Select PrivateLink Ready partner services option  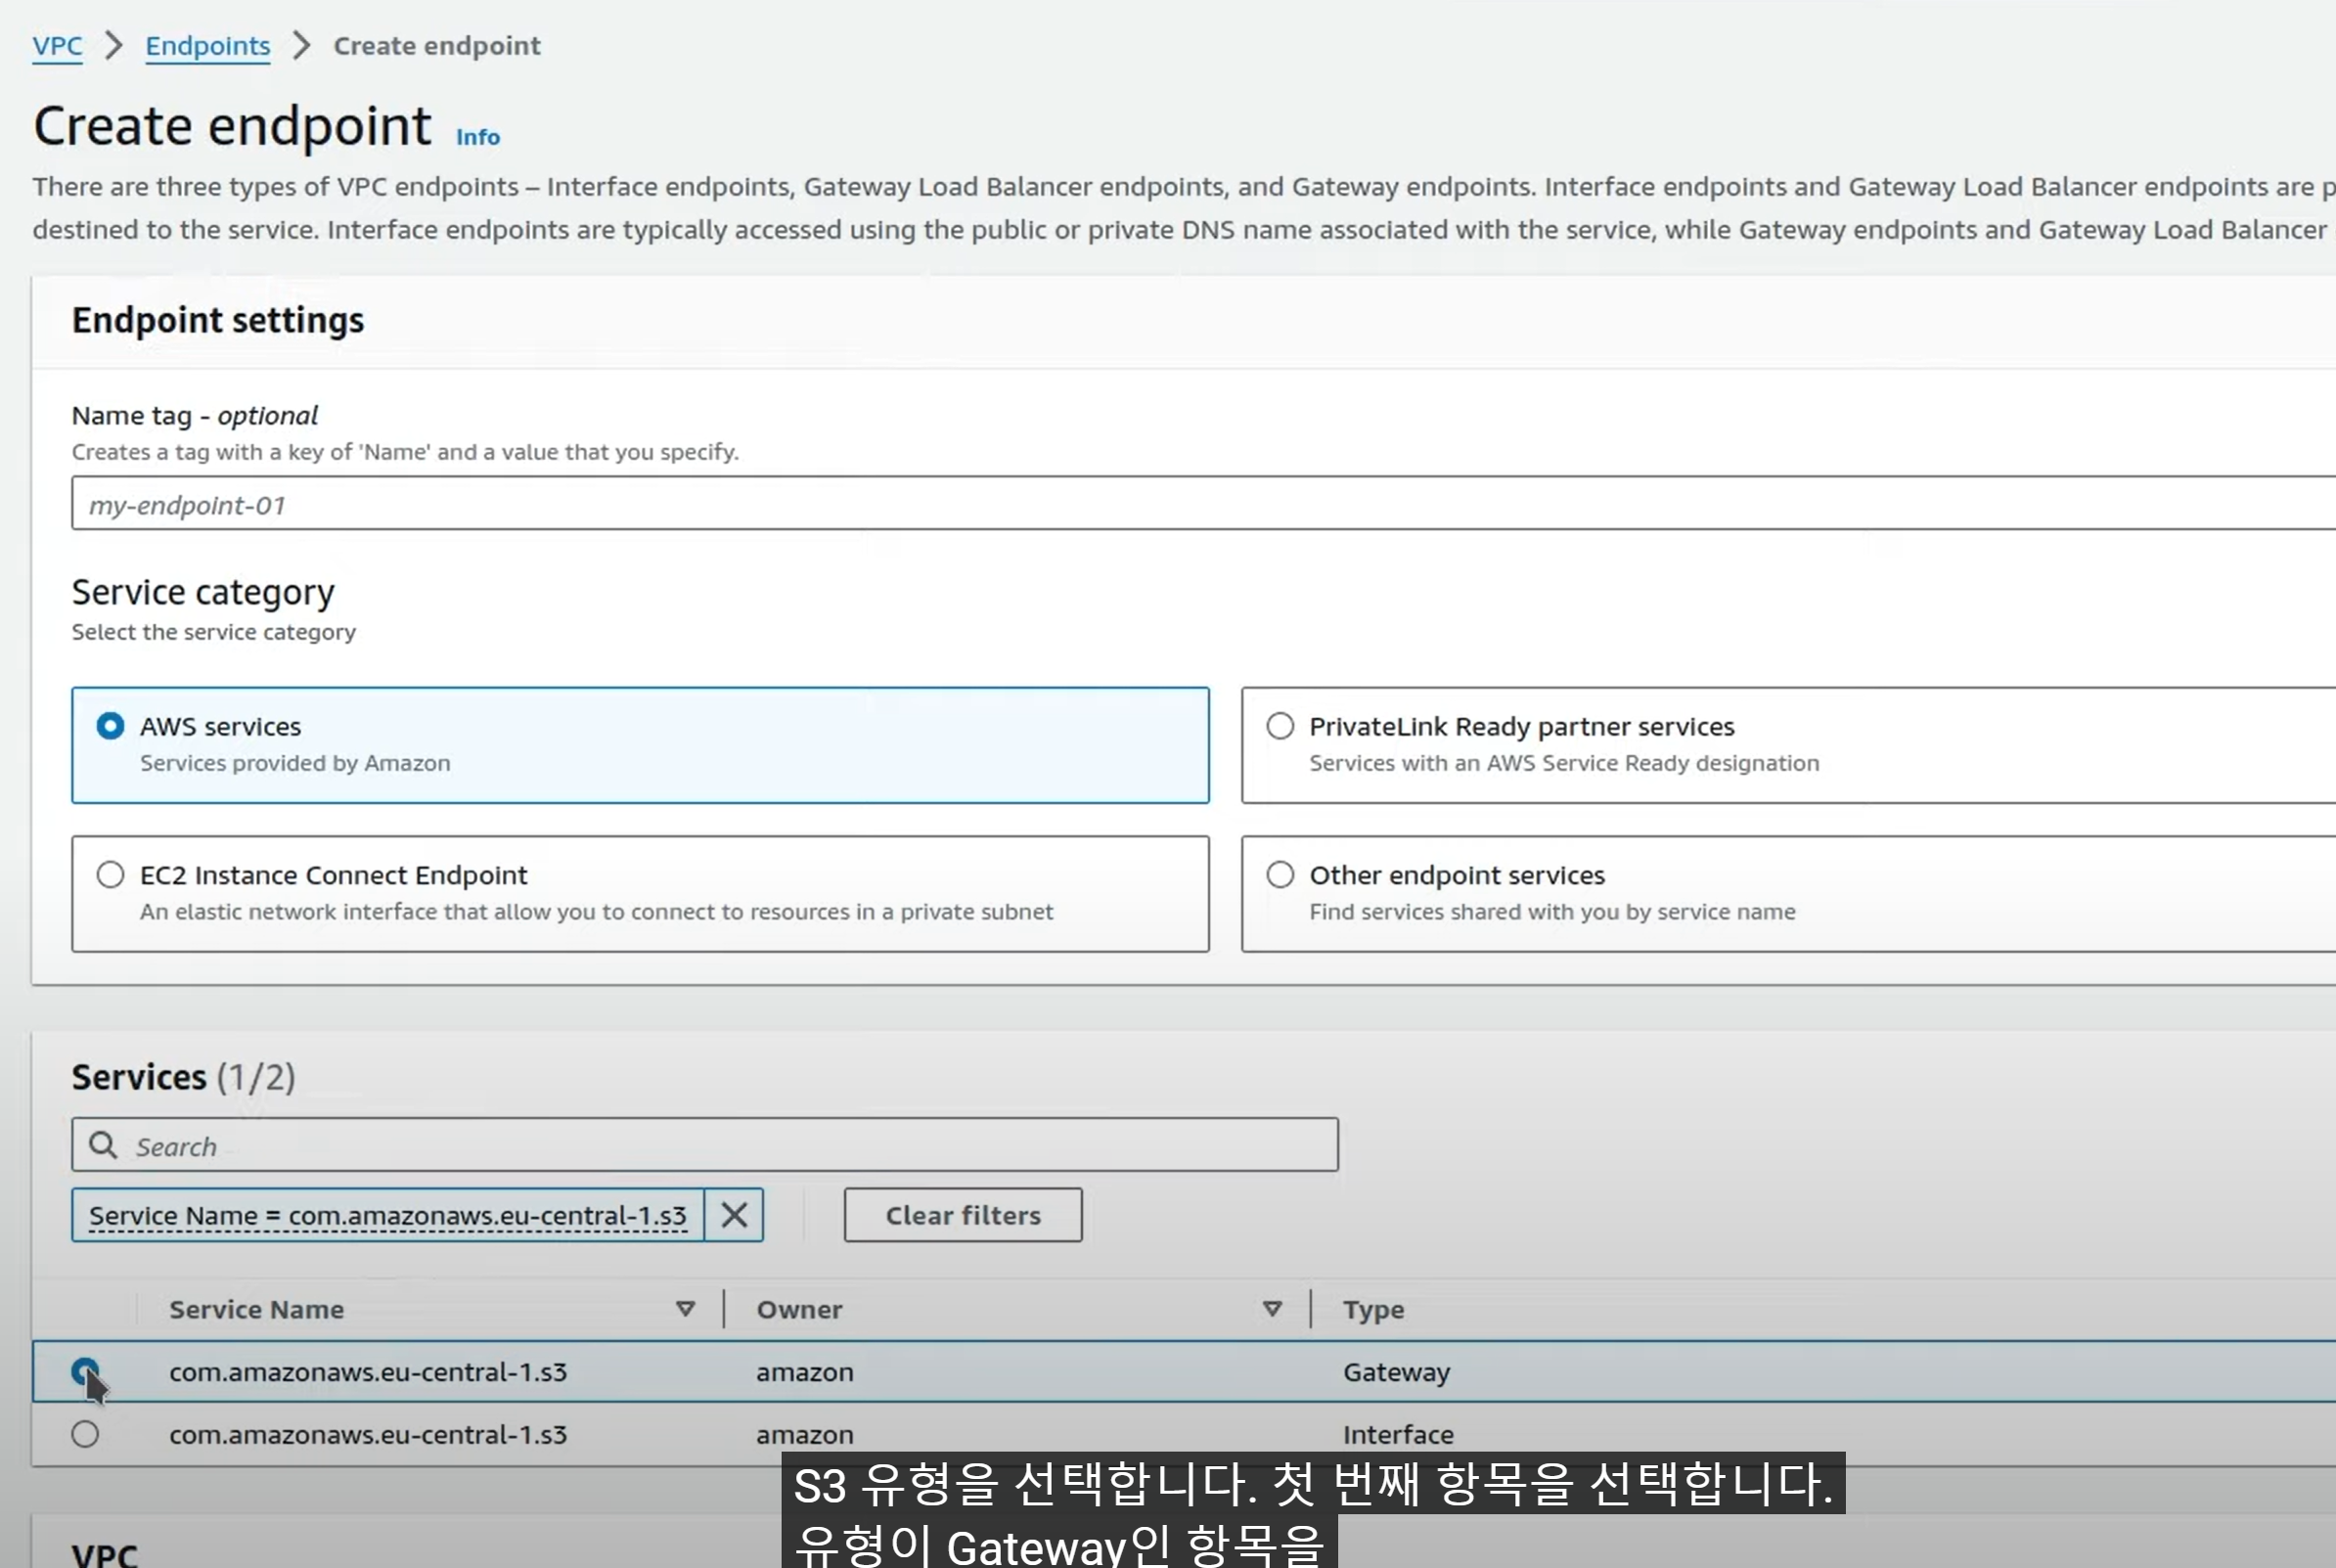1280,726
